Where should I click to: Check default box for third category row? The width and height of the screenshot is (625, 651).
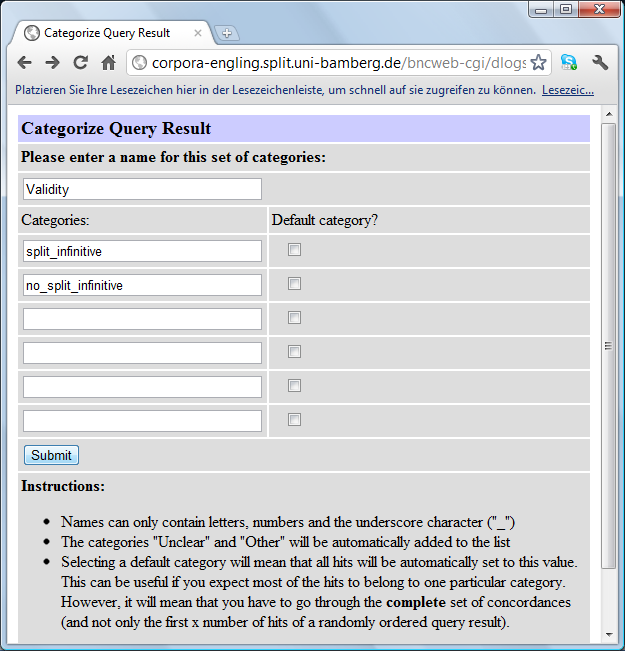coord(294,318)
